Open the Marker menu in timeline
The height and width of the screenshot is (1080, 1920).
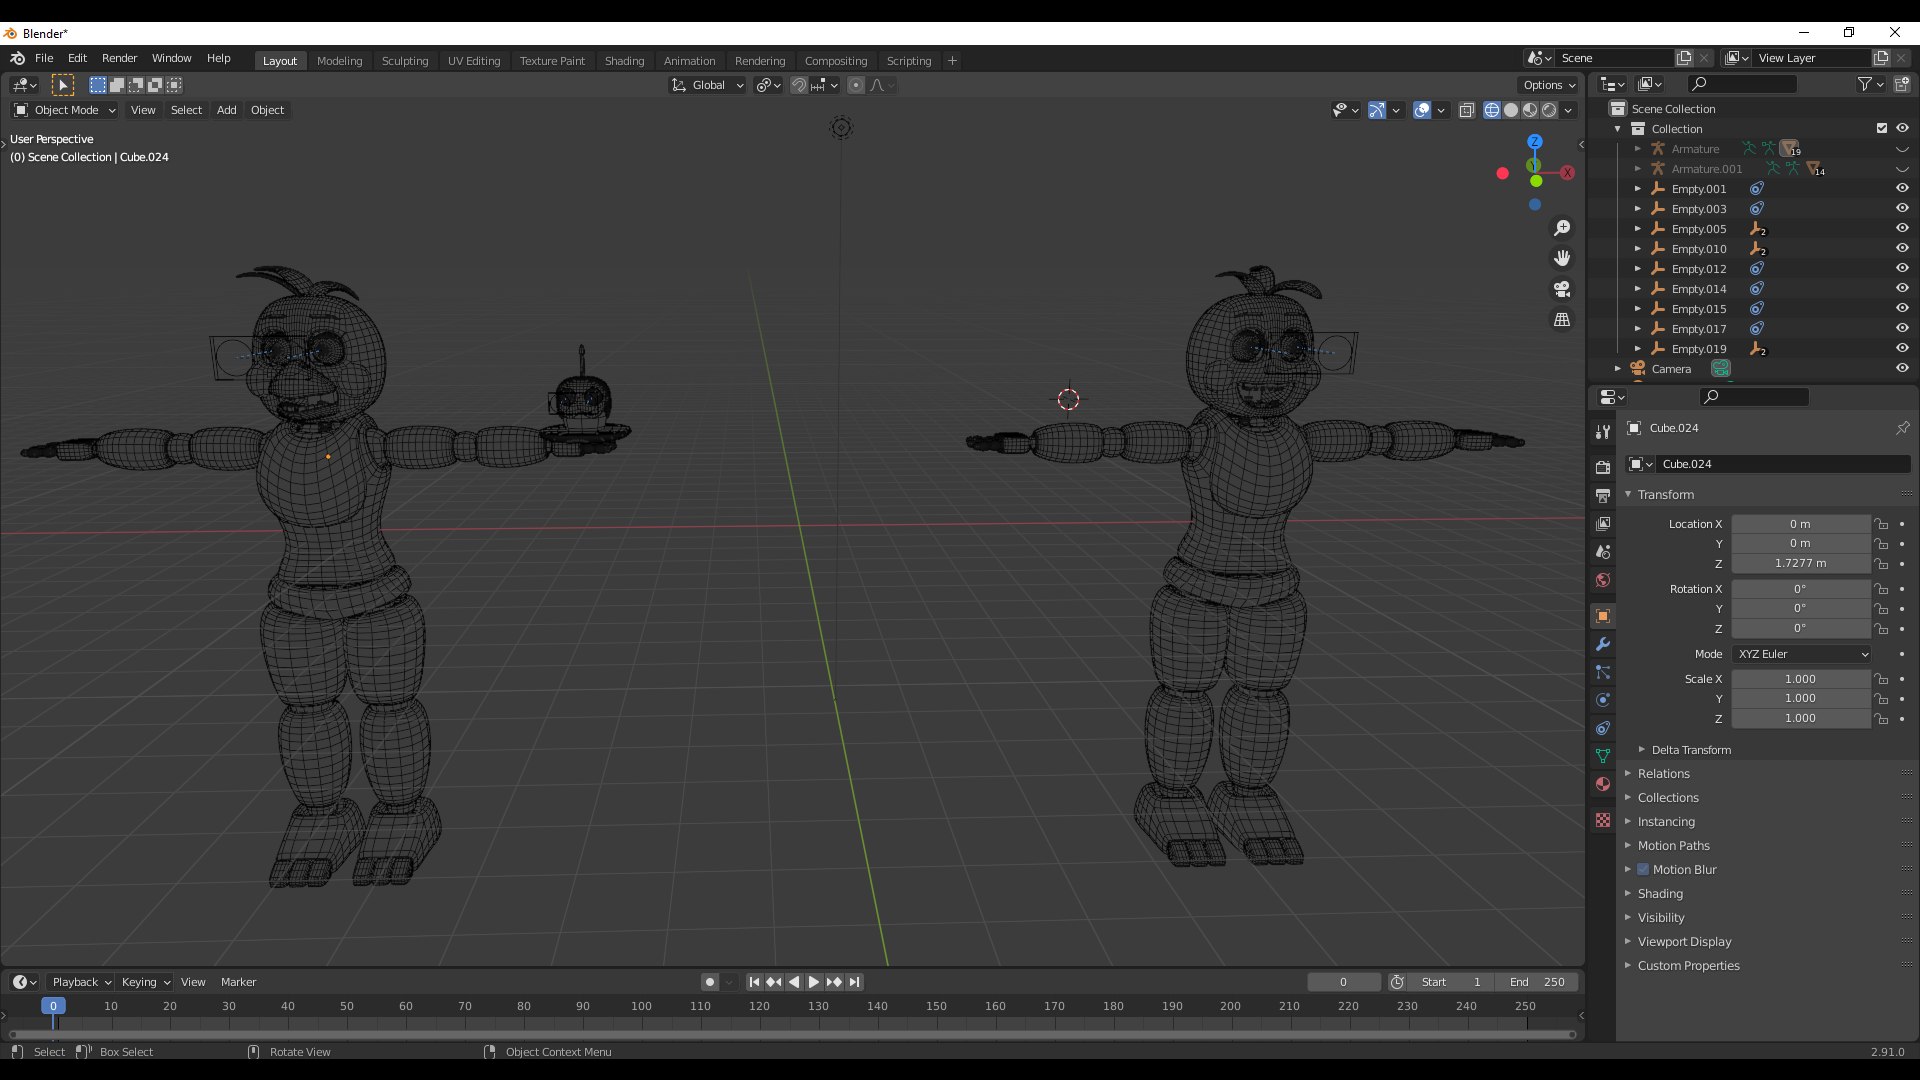(x=238, y=982)
